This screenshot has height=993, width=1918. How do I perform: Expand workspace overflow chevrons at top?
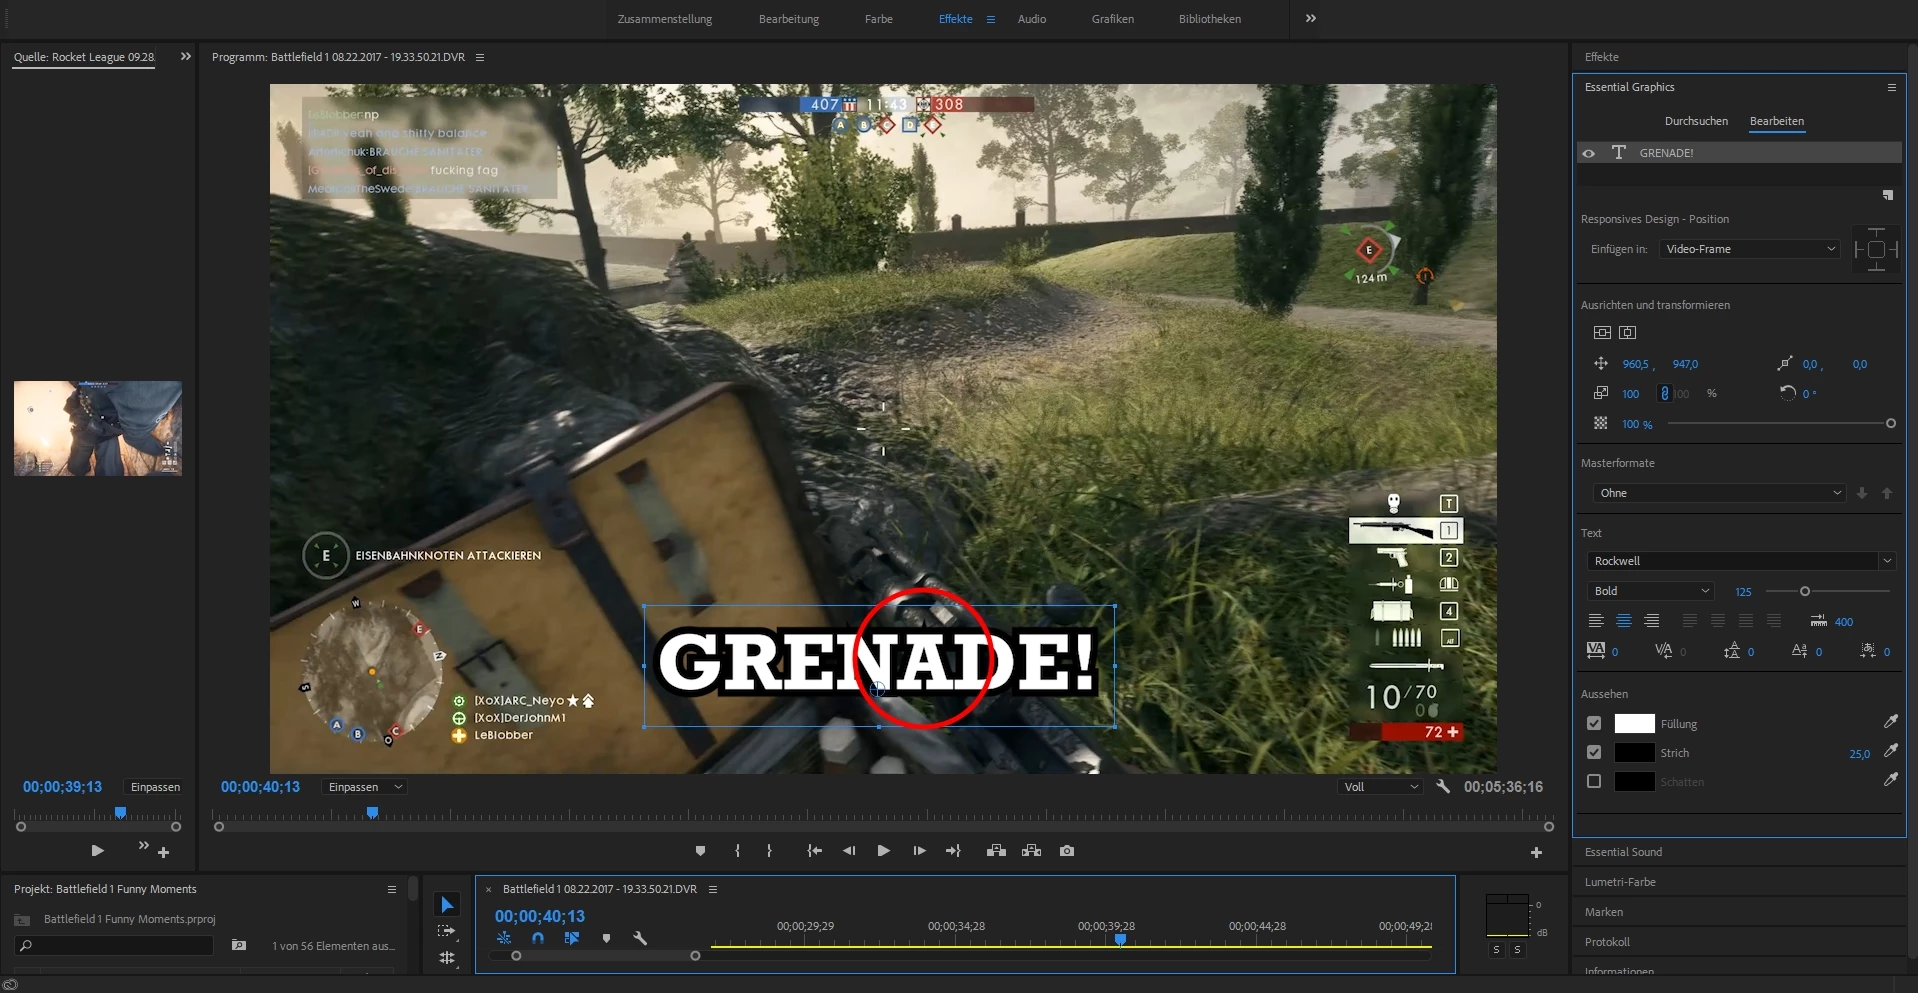(x=1310, y=18)
